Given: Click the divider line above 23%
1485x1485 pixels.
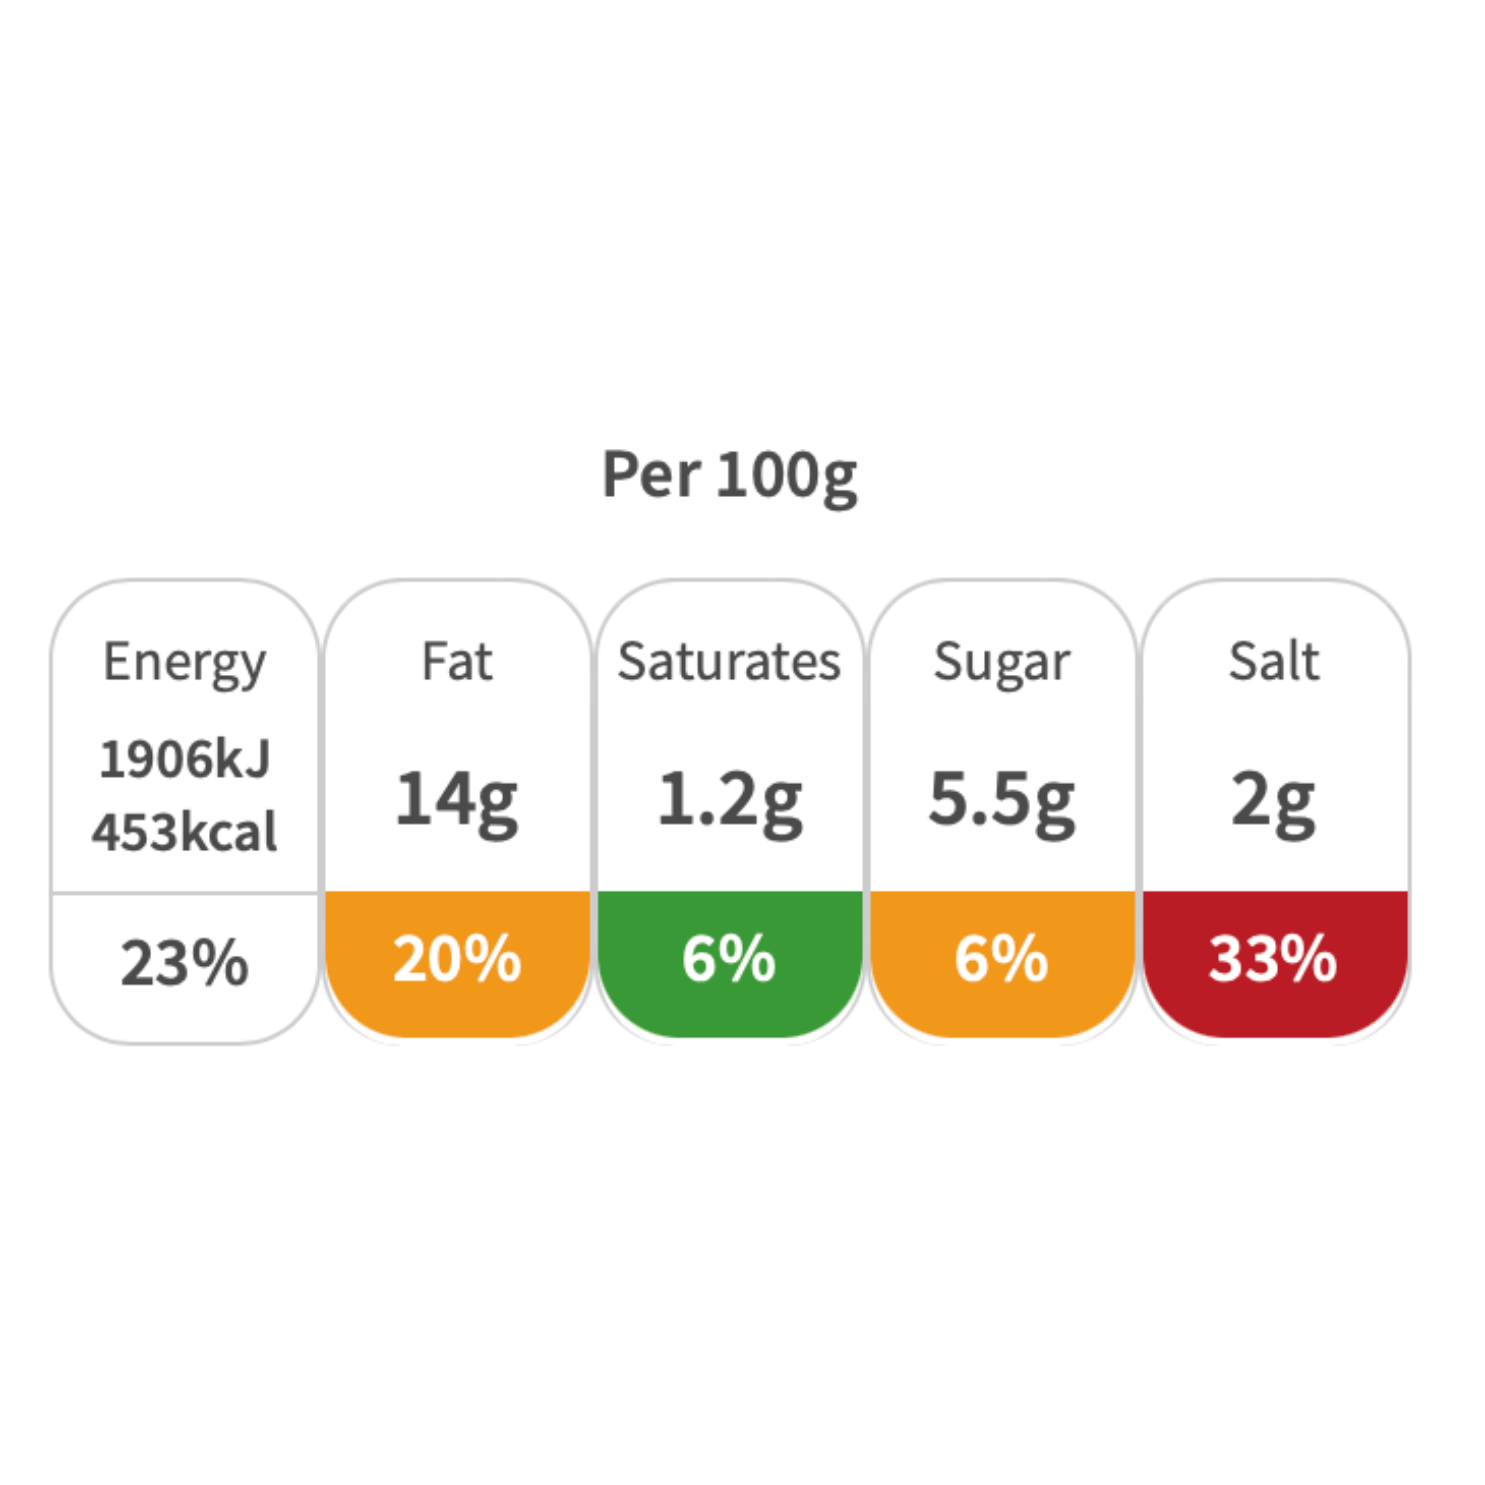Looking at the screenshot, I should tap(185, 893).
